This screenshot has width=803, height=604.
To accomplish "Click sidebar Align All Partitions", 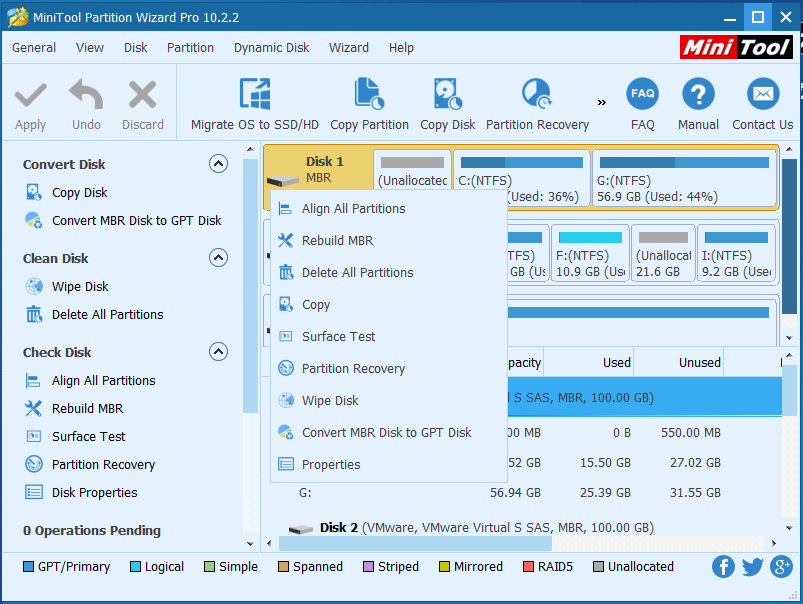I will (90, 380).
